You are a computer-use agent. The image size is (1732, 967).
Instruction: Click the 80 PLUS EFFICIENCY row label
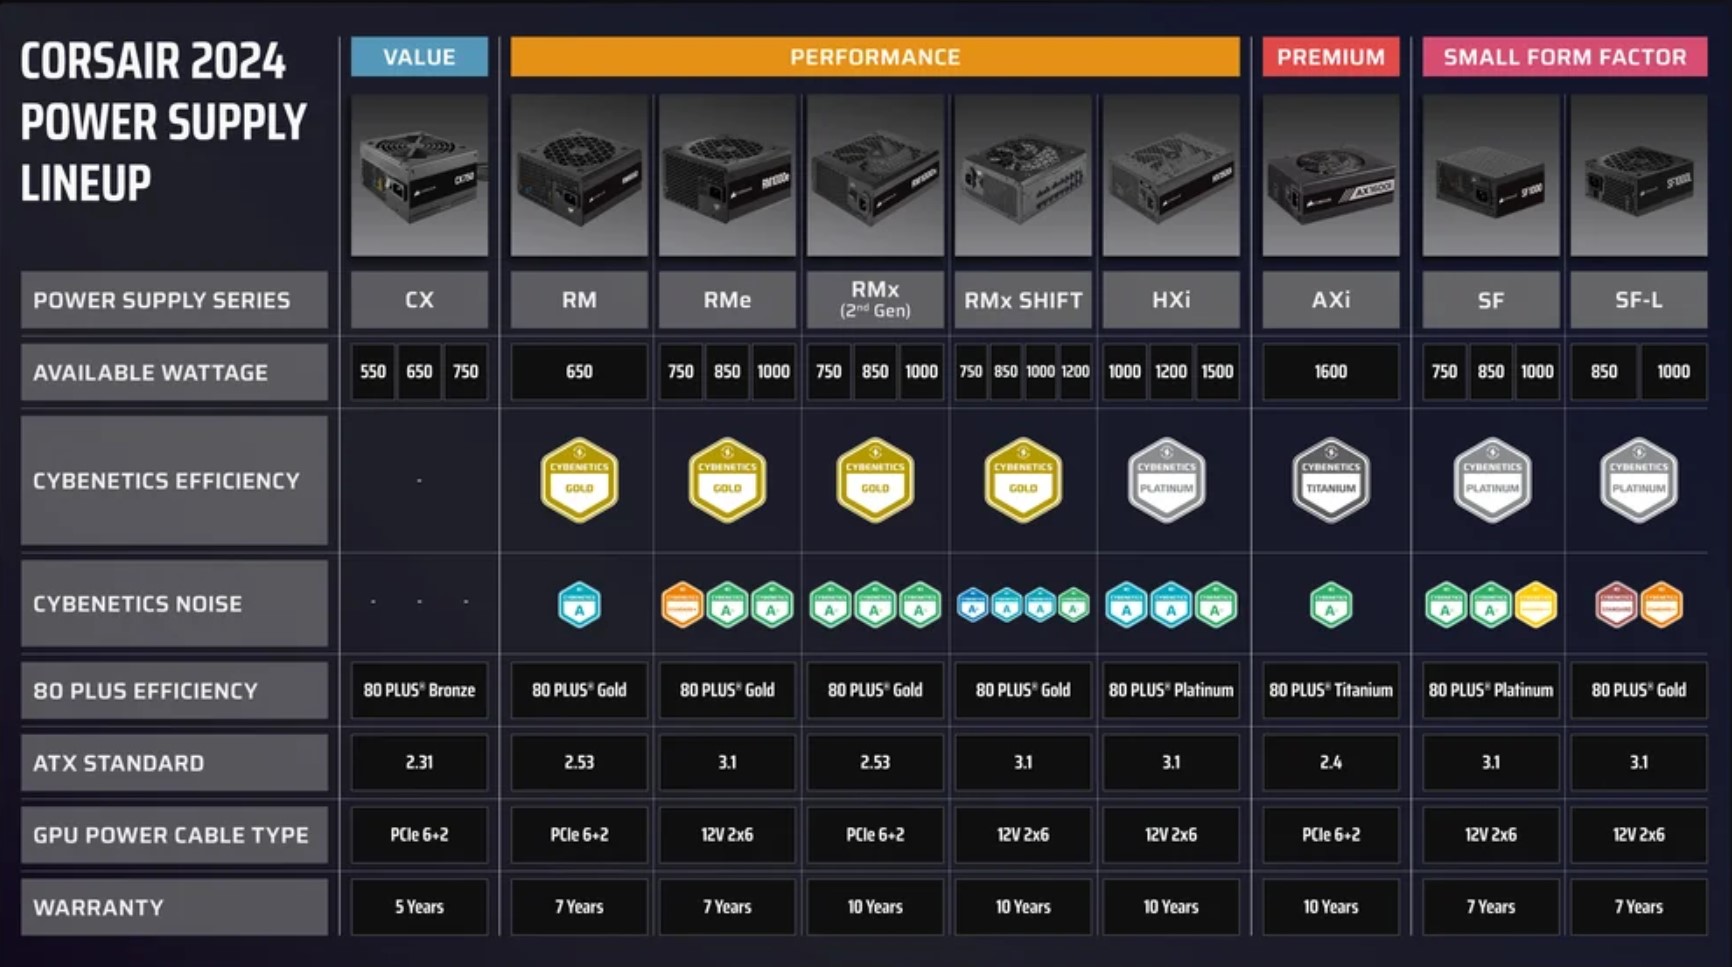point(174,690)
